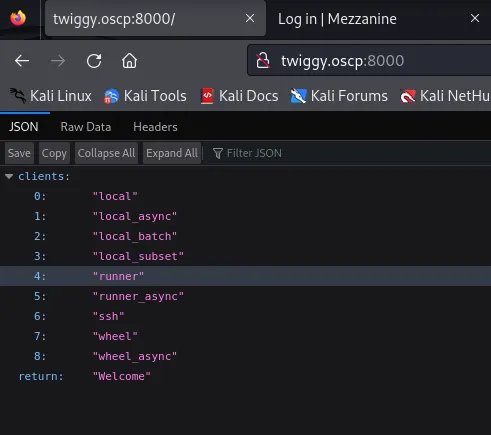Switch to the Headers tab
Image resolution: width=491 pixels, height=435 pixels.
[x=155, y=127]
